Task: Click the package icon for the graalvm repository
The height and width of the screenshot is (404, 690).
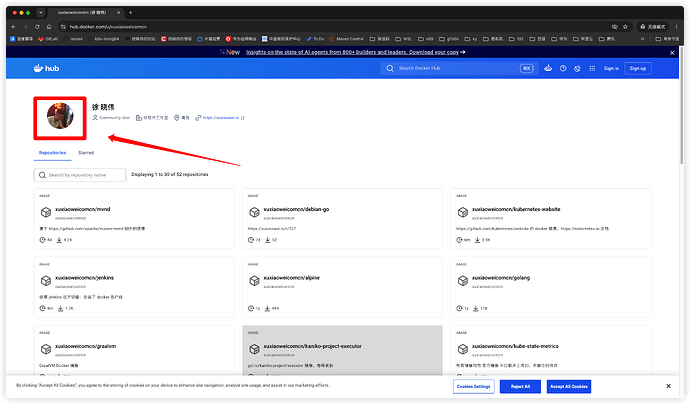Action: pyautogui.click(x=46, y=349)
